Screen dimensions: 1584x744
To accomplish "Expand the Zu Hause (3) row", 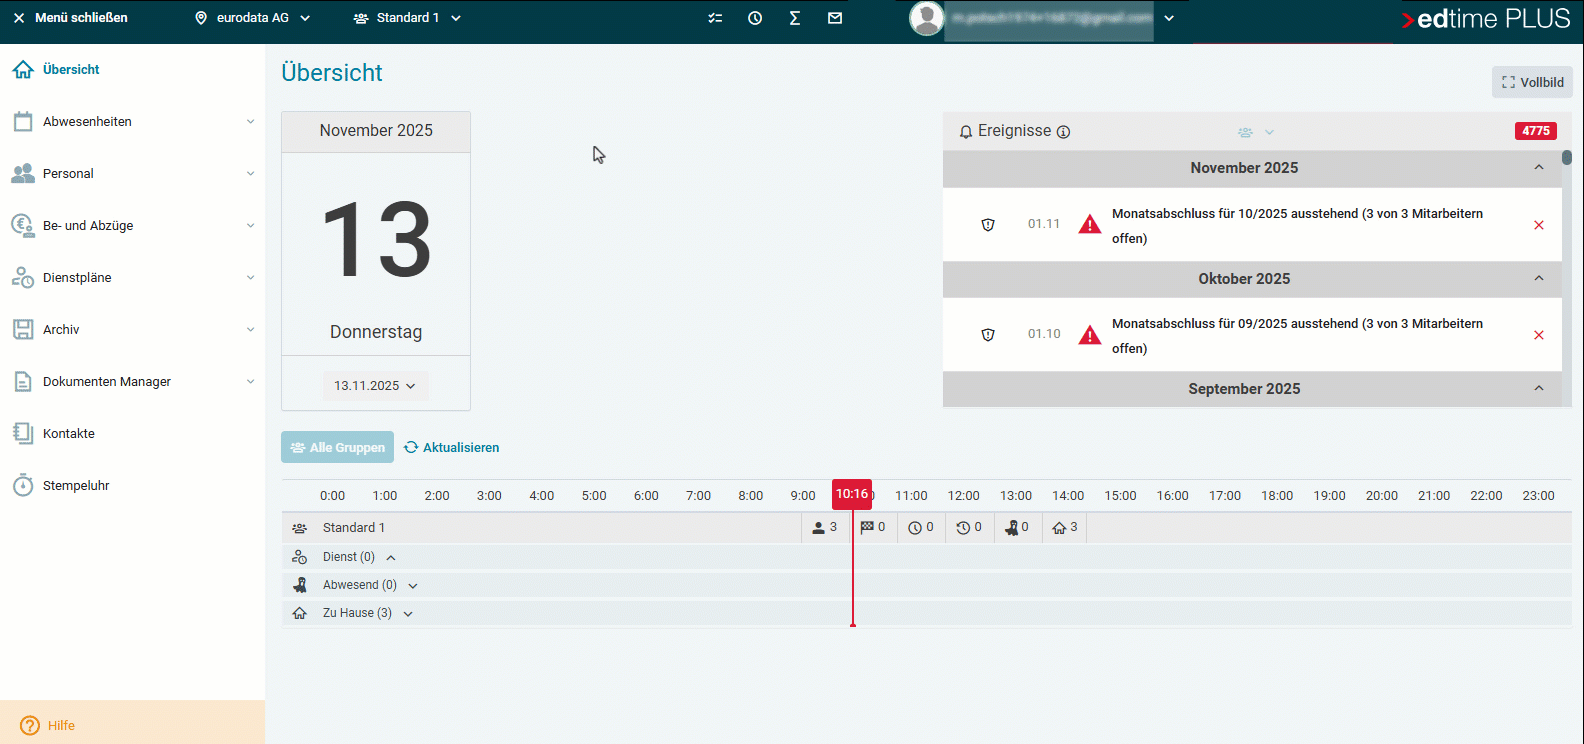I will pos(408,614).
